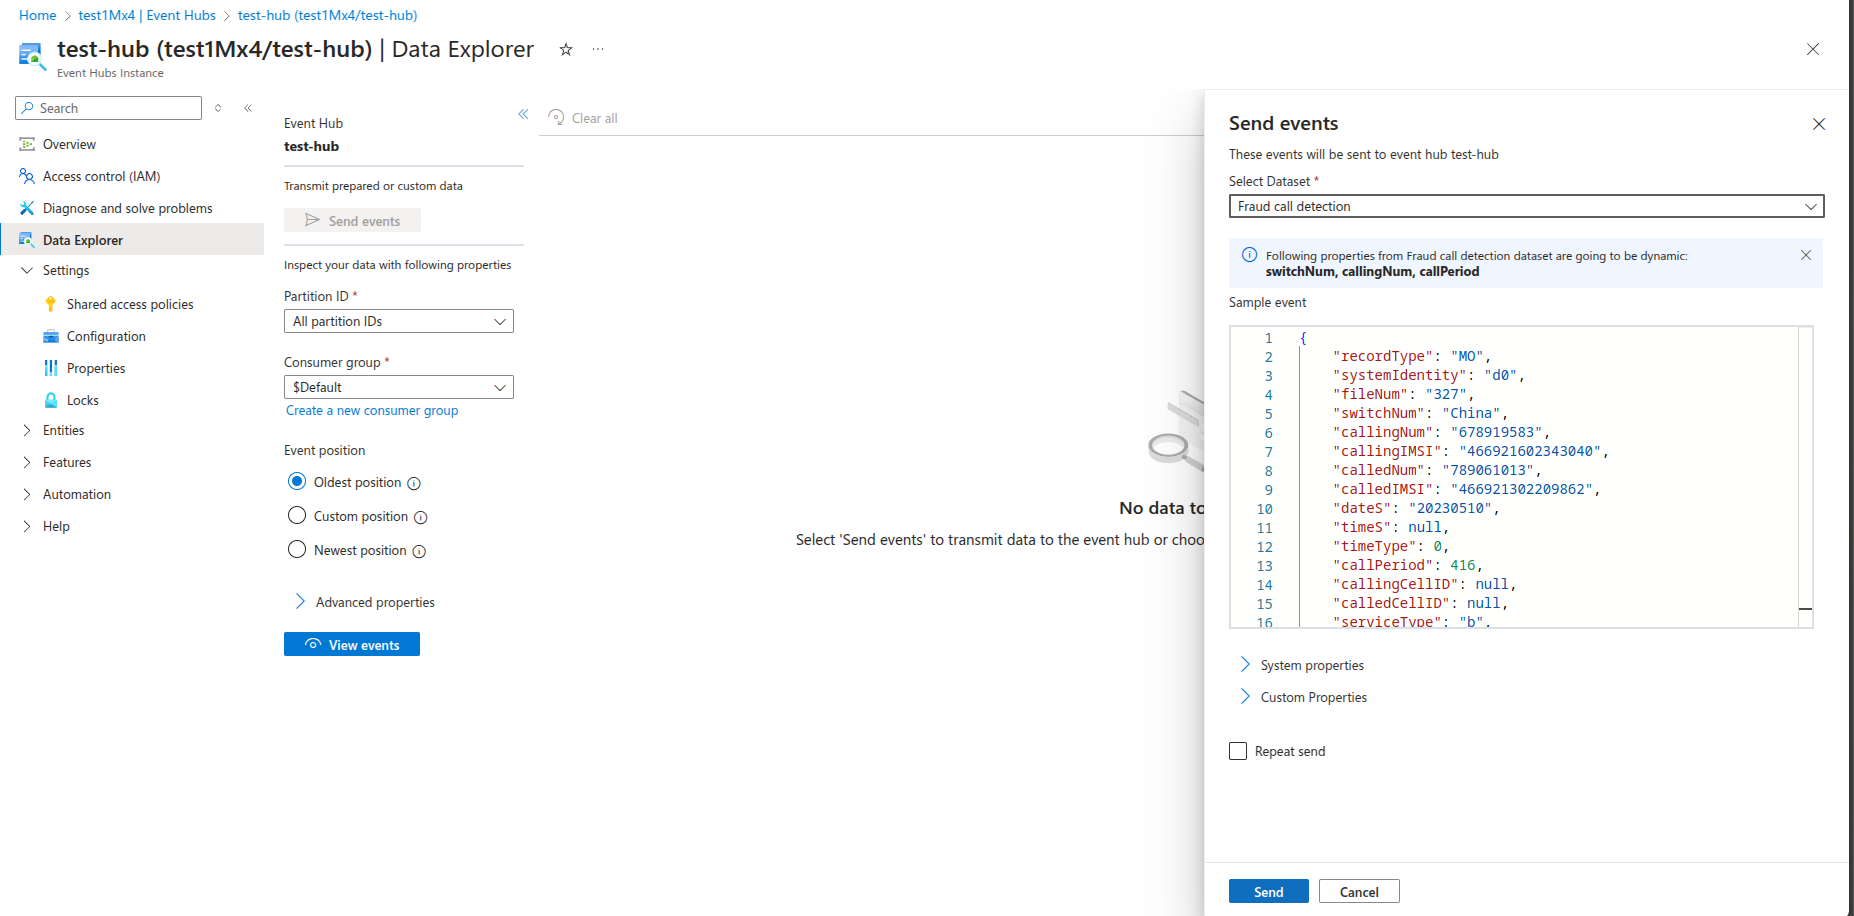Click Create a new consumer group link

coord(372,410)
